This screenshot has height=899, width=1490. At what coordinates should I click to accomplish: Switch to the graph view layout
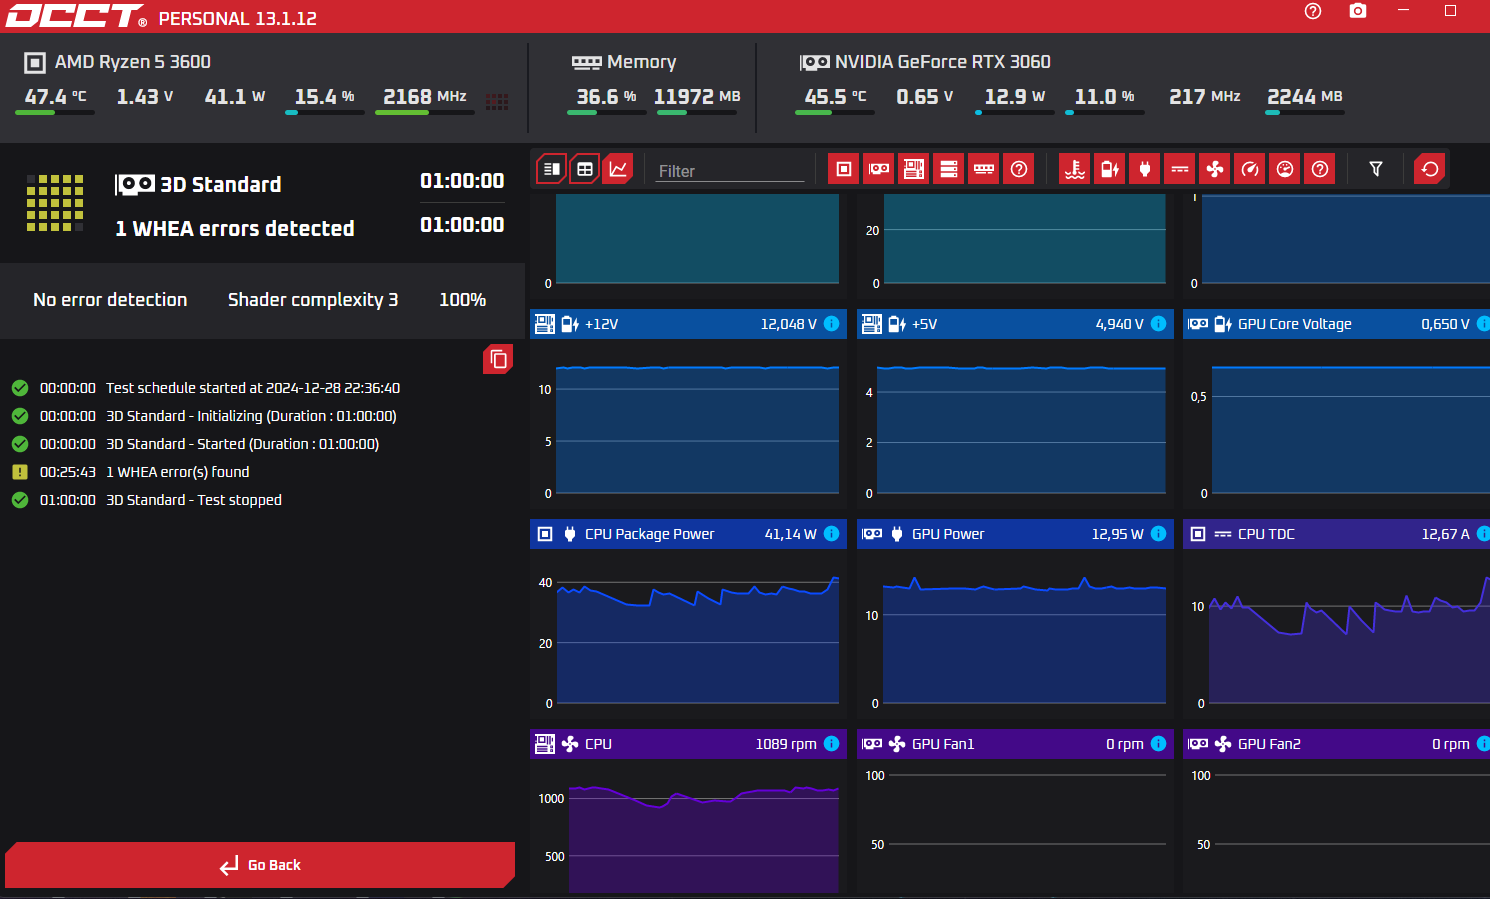click(x=619, y=169)
